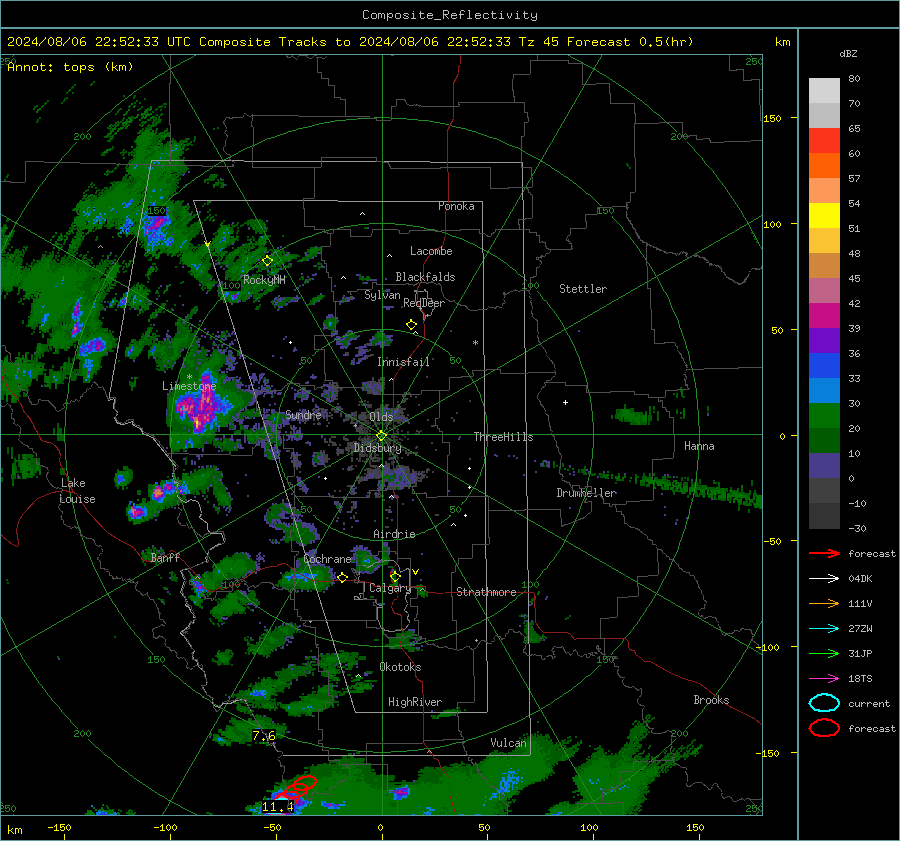The image size is (900, 841).
Task: Click the Innisfail city label
Action: point(404,362)
